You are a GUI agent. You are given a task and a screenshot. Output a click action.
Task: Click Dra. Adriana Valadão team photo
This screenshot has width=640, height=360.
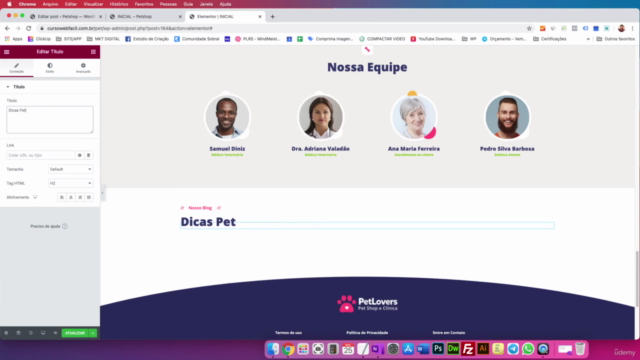[320, 117]
